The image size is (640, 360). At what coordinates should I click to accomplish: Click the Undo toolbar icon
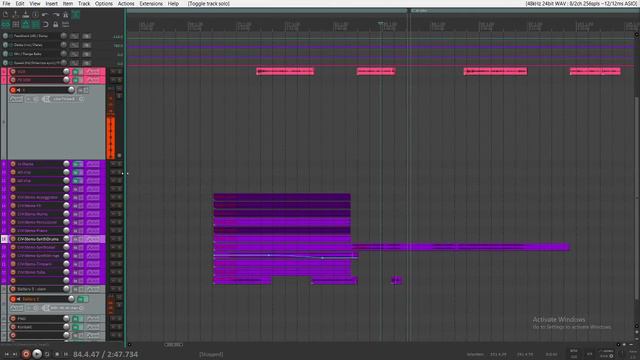click(x=45, y=15)
